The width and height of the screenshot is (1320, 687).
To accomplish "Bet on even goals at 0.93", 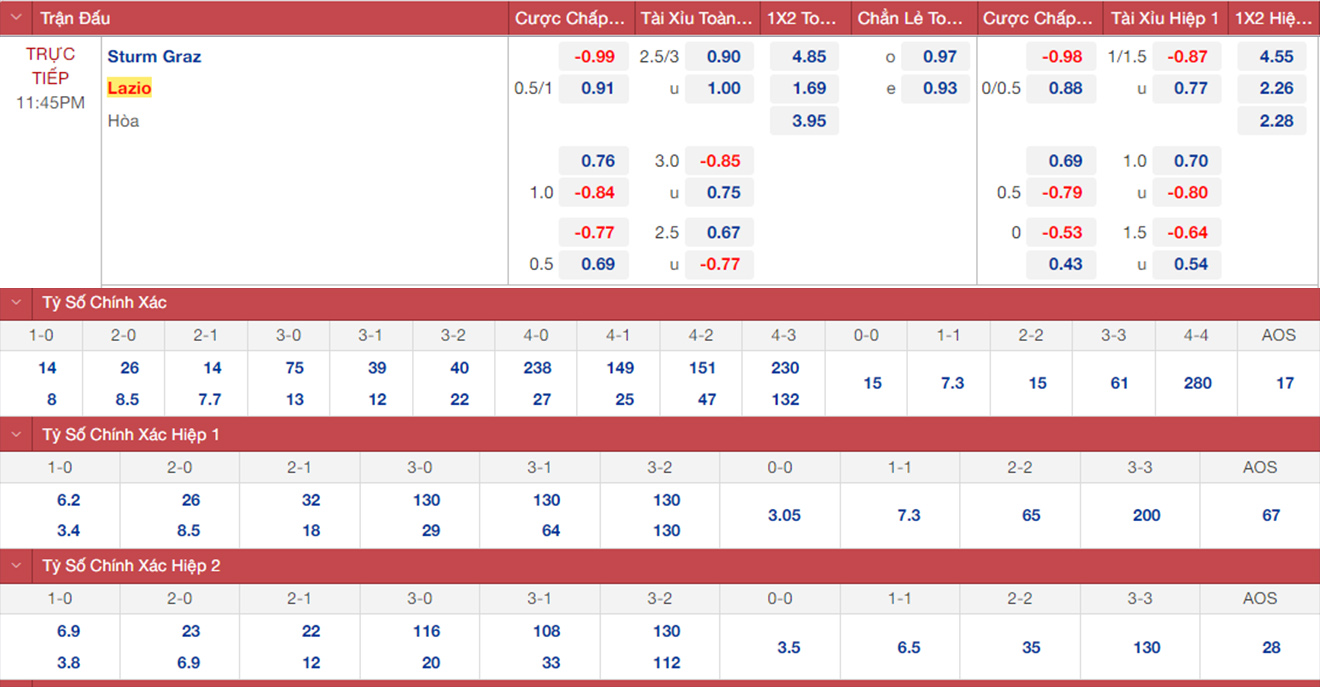I will (939, 88).
